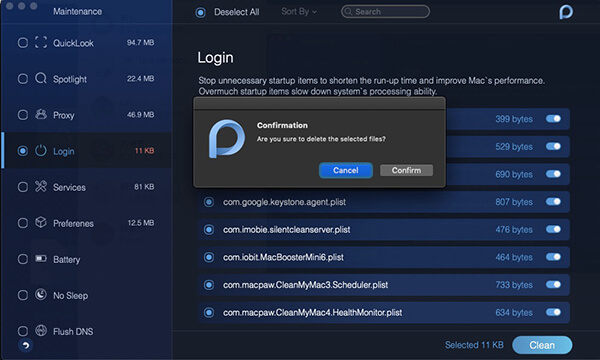
Task: Turn off the 399 bytes row switch
Action: 553,119
